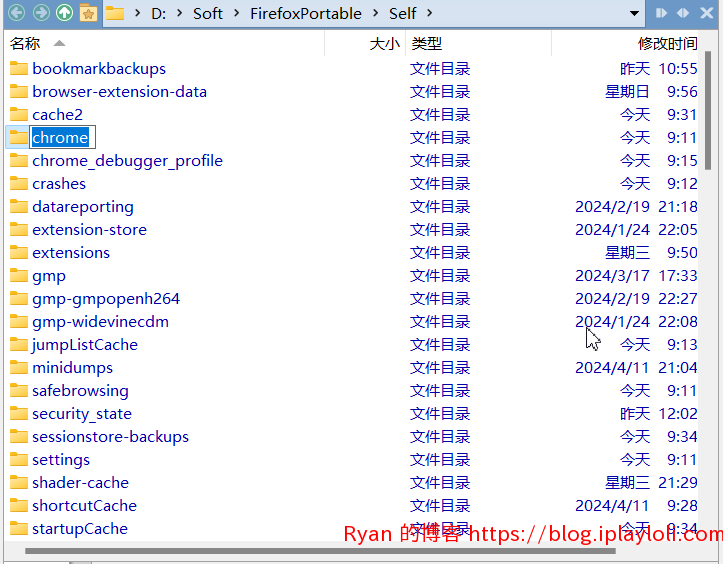This screenshot has width=723, height=564.
Task: Select the security_state folder icon
Action: [19, 413]
